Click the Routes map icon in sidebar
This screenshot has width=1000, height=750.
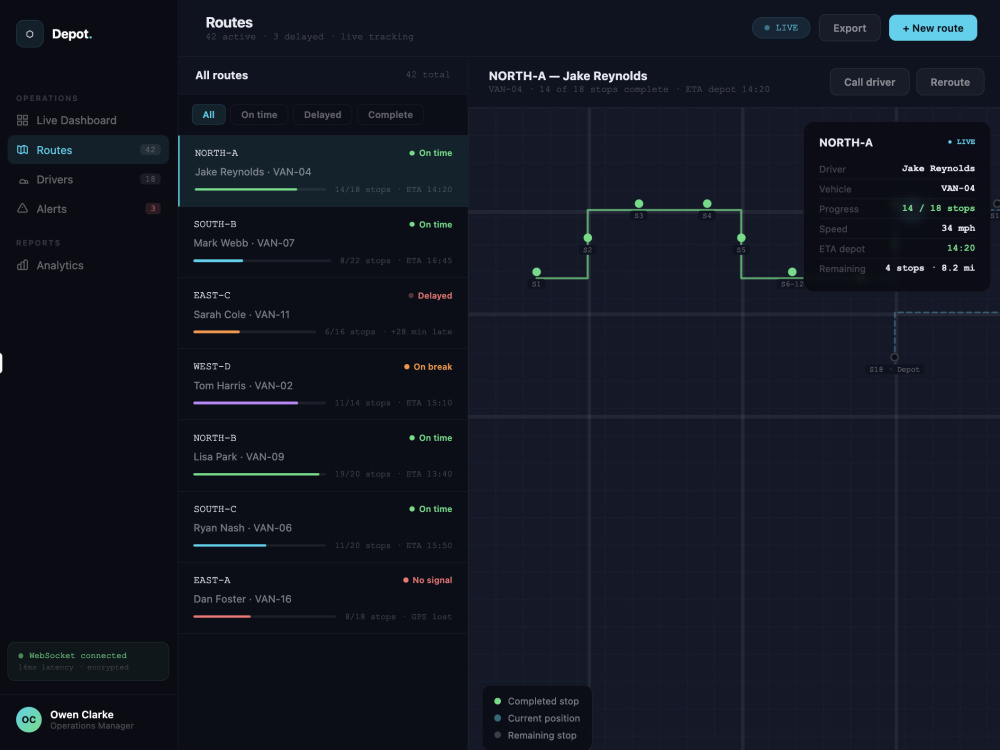click(x=22, y=150)
